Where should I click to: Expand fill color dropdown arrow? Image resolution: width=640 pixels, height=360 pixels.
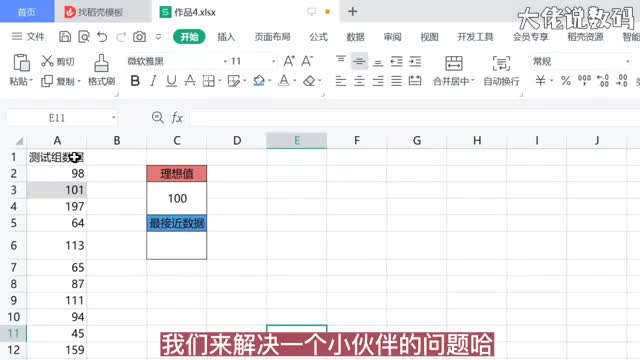click(x=270, y=81)
